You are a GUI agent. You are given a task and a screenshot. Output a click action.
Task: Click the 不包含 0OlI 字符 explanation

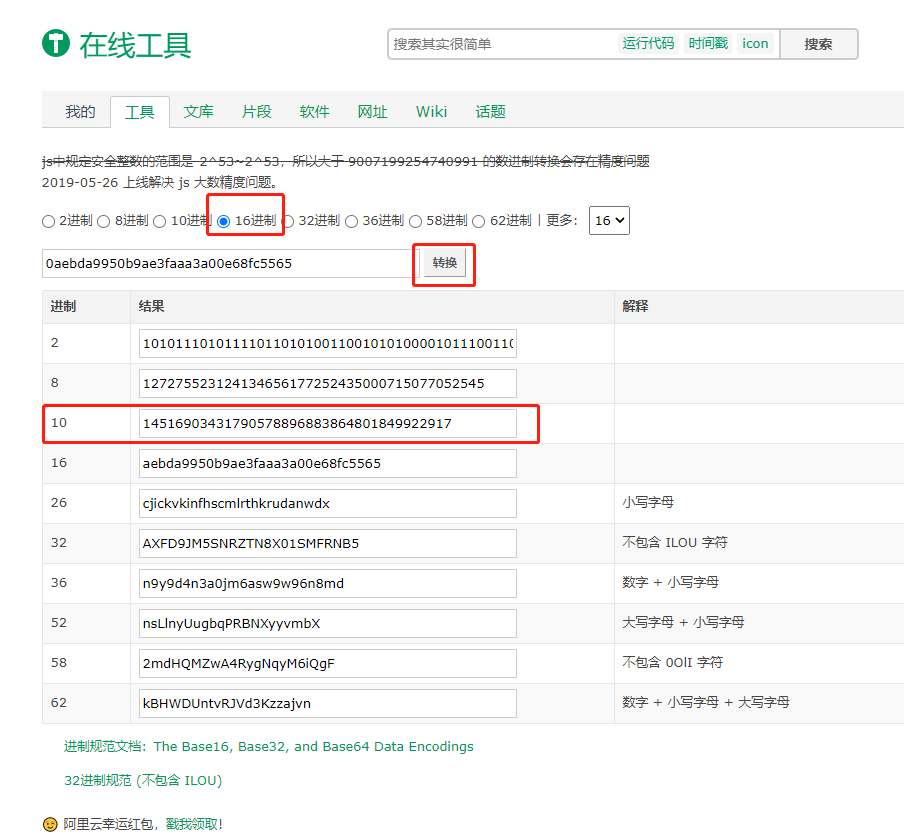coord(672,662)
